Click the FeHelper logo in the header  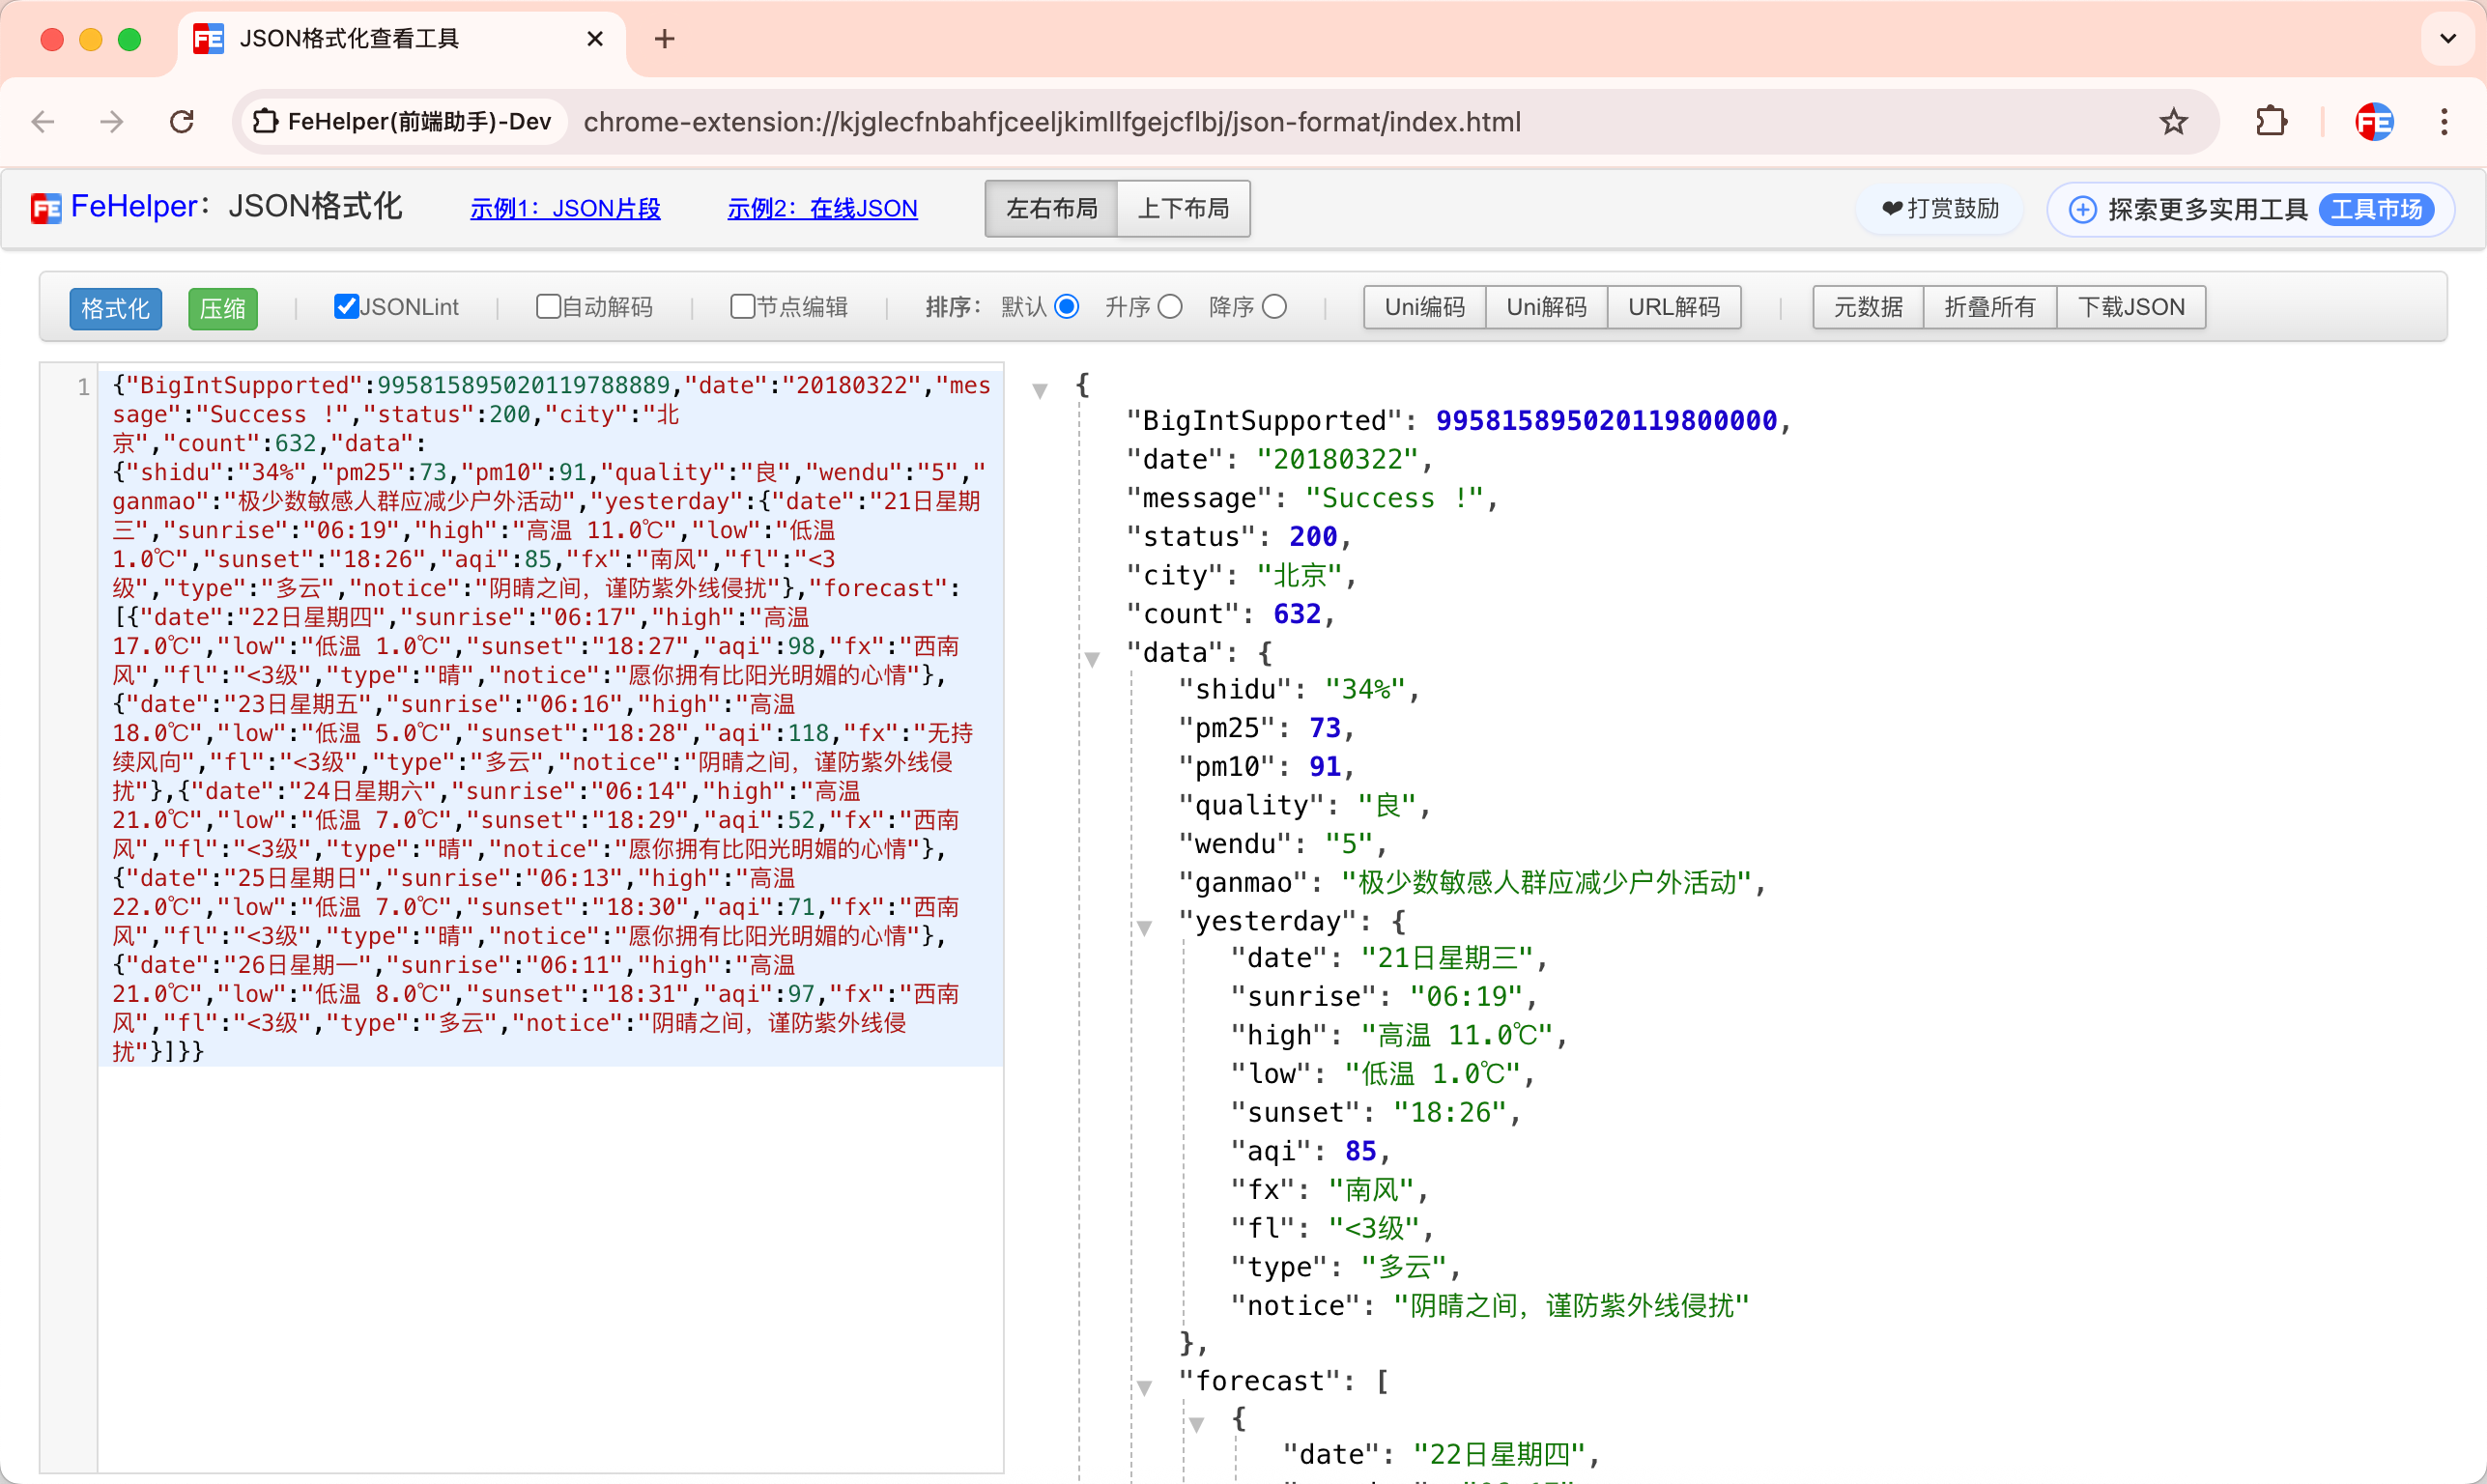click(x=46, y=208)
